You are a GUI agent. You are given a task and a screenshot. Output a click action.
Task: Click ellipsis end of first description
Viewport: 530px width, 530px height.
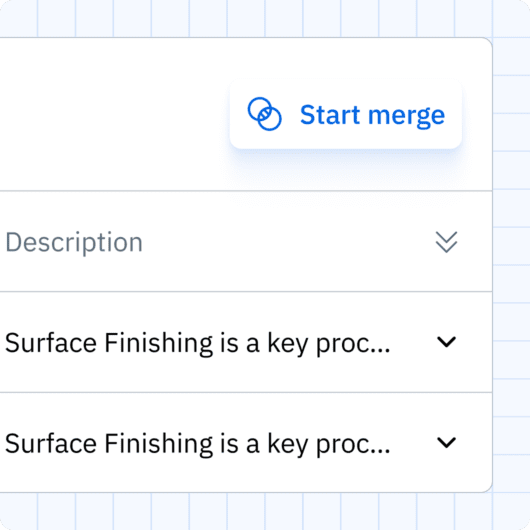click(x=382, y=350)
